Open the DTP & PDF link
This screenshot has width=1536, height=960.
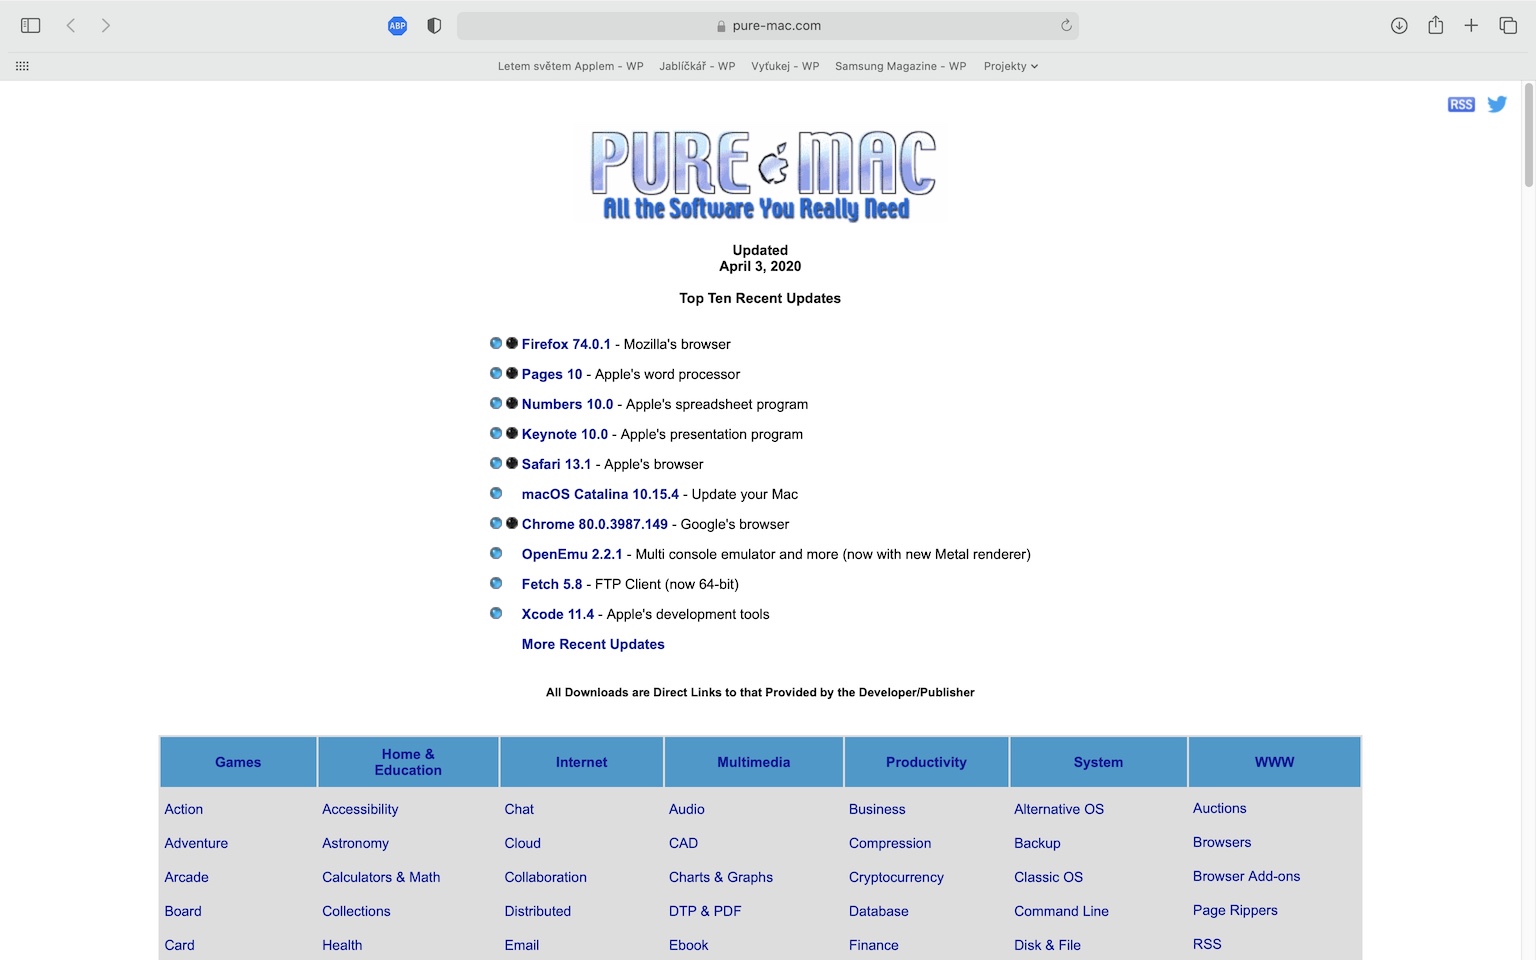705,911
